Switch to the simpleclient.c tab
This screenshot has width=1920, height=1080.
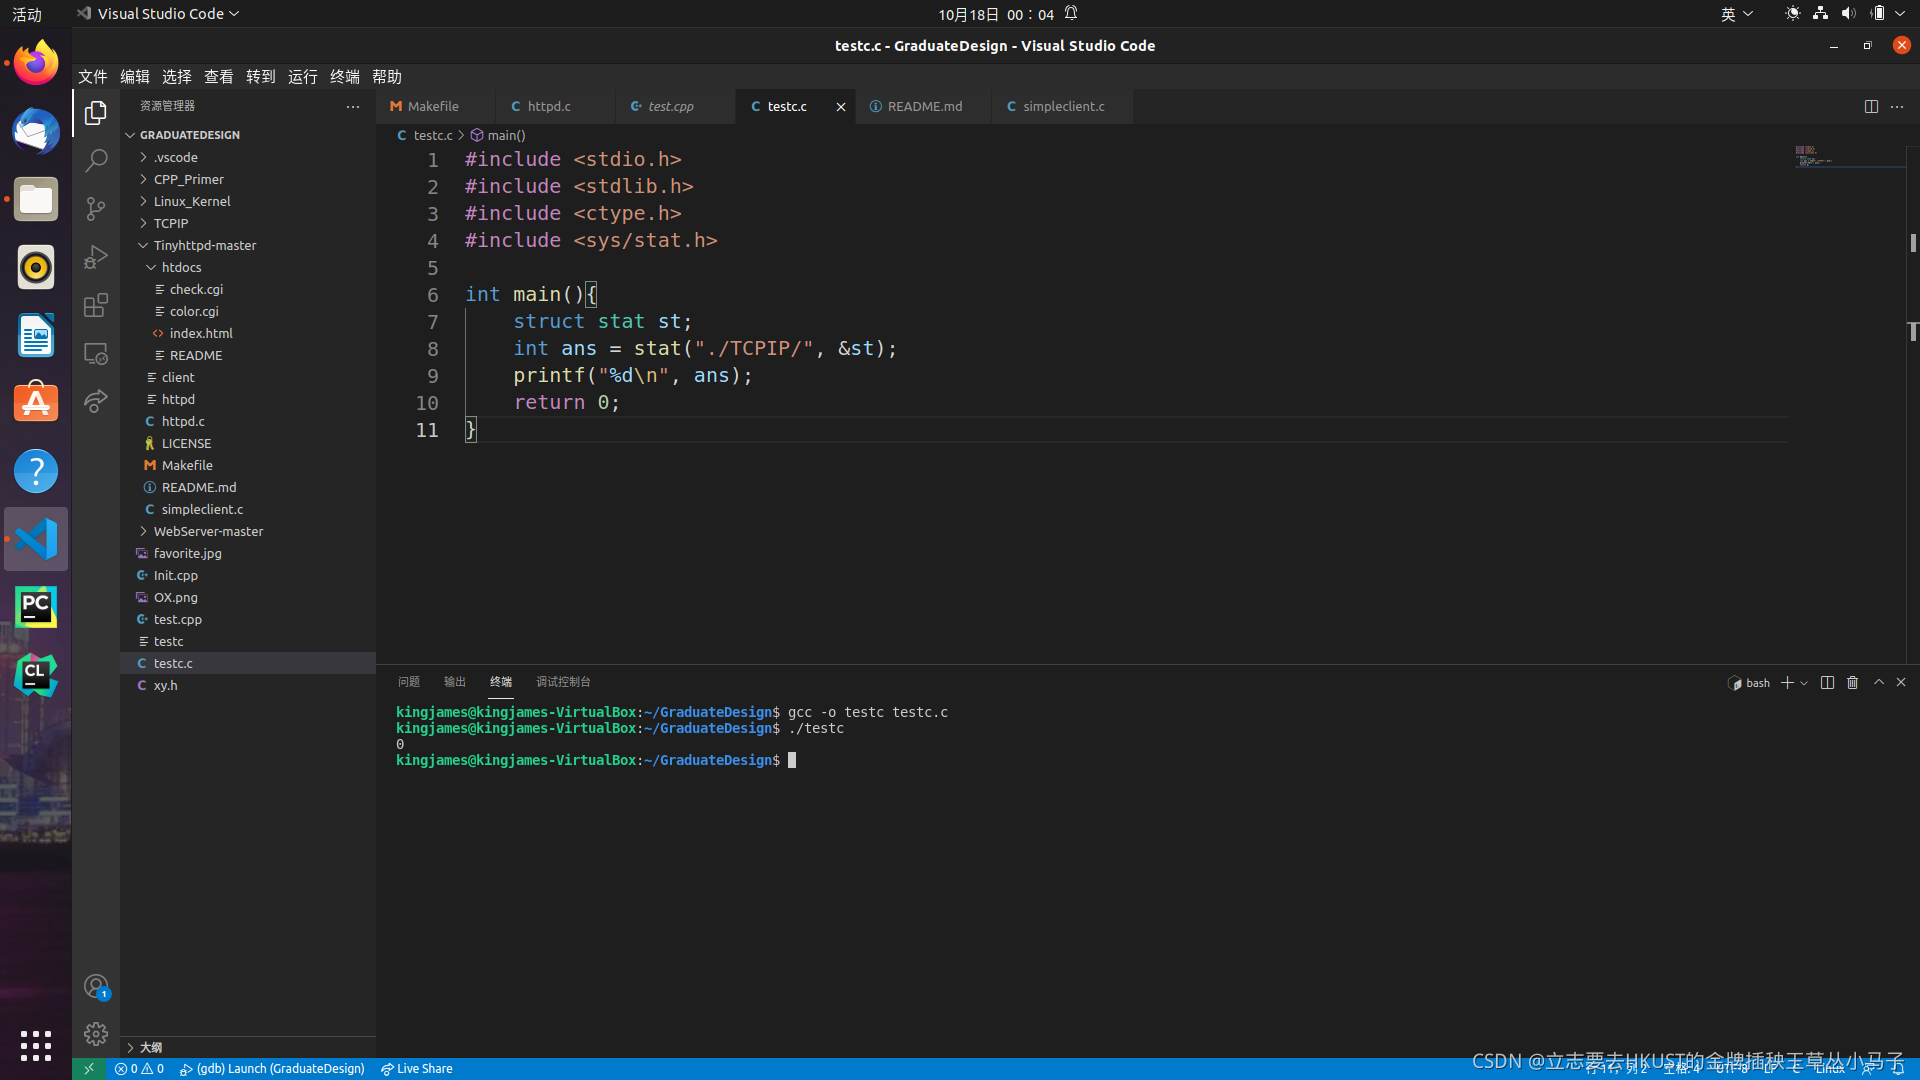pyautogui.click(x=1062, y=106)
